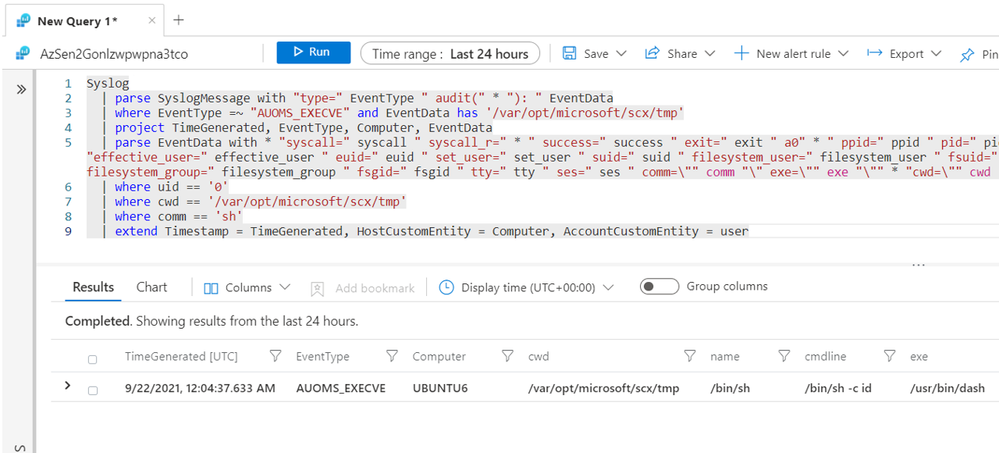Click the workspace icon beside AzSen2Gonlzwpwpna3tco
Screen dimensions: 999x453
24,54
